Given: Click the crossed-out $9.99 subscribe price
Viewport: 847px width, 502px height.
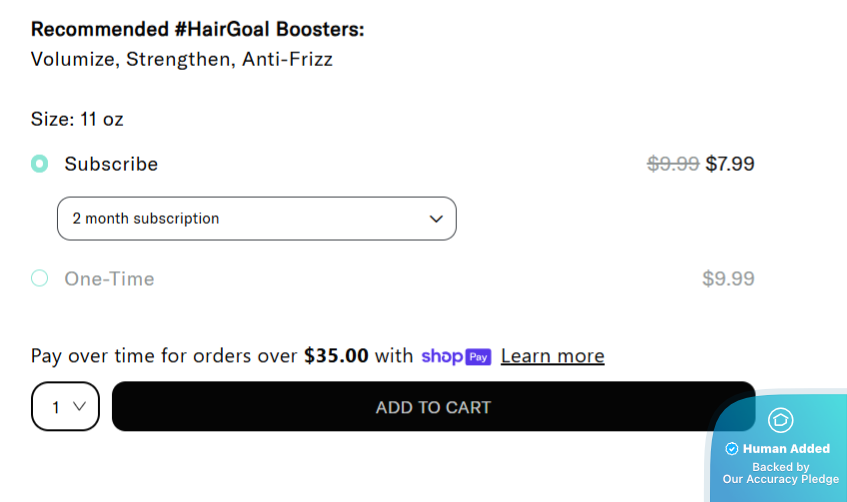Looking at the screenshot, I should [673, 164].
